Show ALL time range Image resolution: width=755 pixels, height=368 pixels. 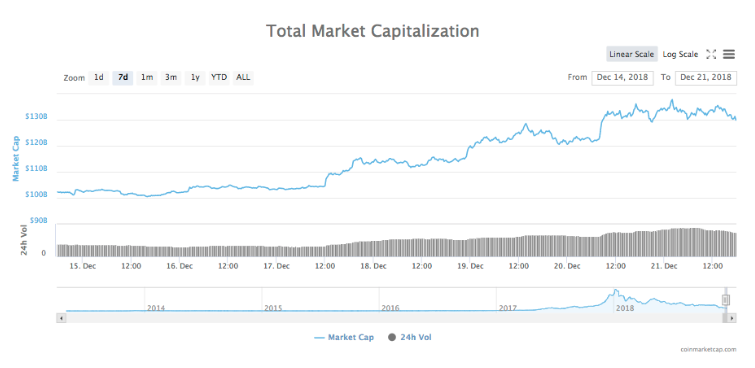coord(243,78)
